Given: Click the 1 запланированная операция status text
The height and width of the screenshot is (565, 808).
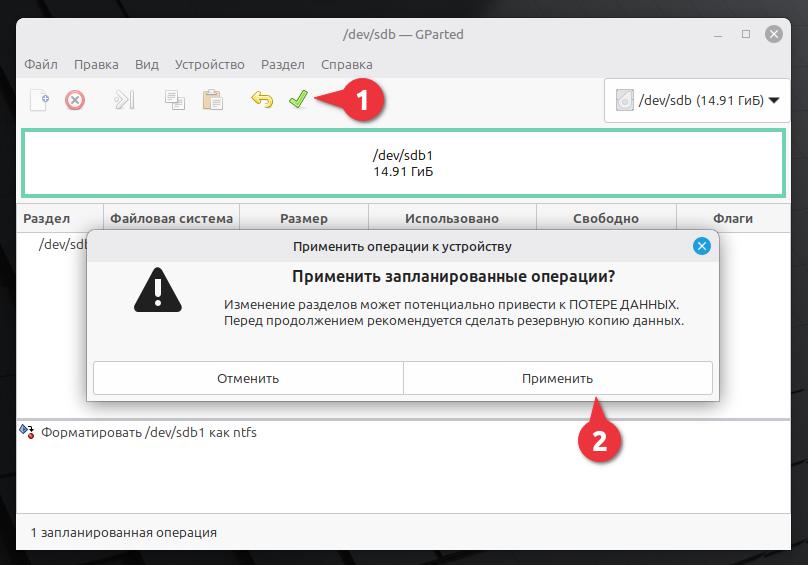Looking at the screenshot, I should [124, 533].
